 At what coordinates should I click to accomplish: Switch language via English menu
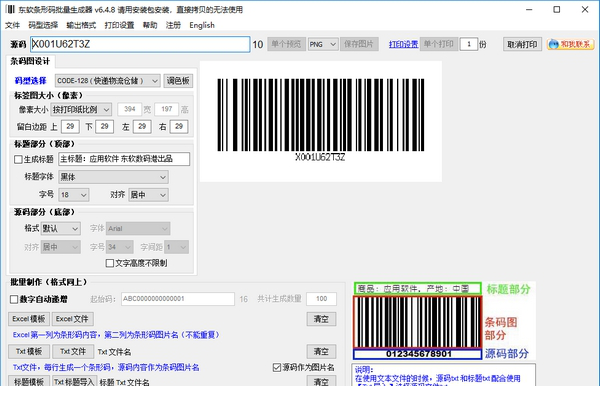click(x=202, y=25)
